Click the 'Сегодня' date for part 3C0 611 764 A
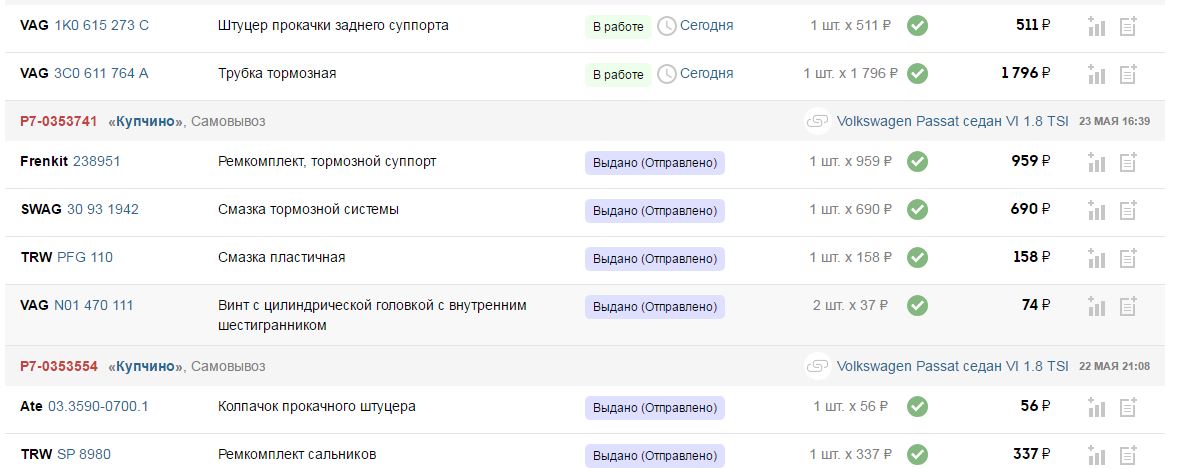This screenshot has height=469, width=1183. pyautogui.click(x=706, y=73)
